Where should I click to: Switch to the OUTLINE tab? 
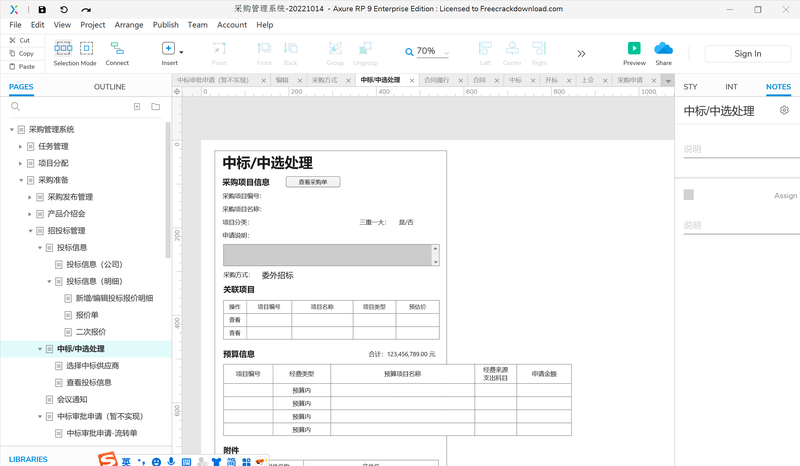point(110,87)
